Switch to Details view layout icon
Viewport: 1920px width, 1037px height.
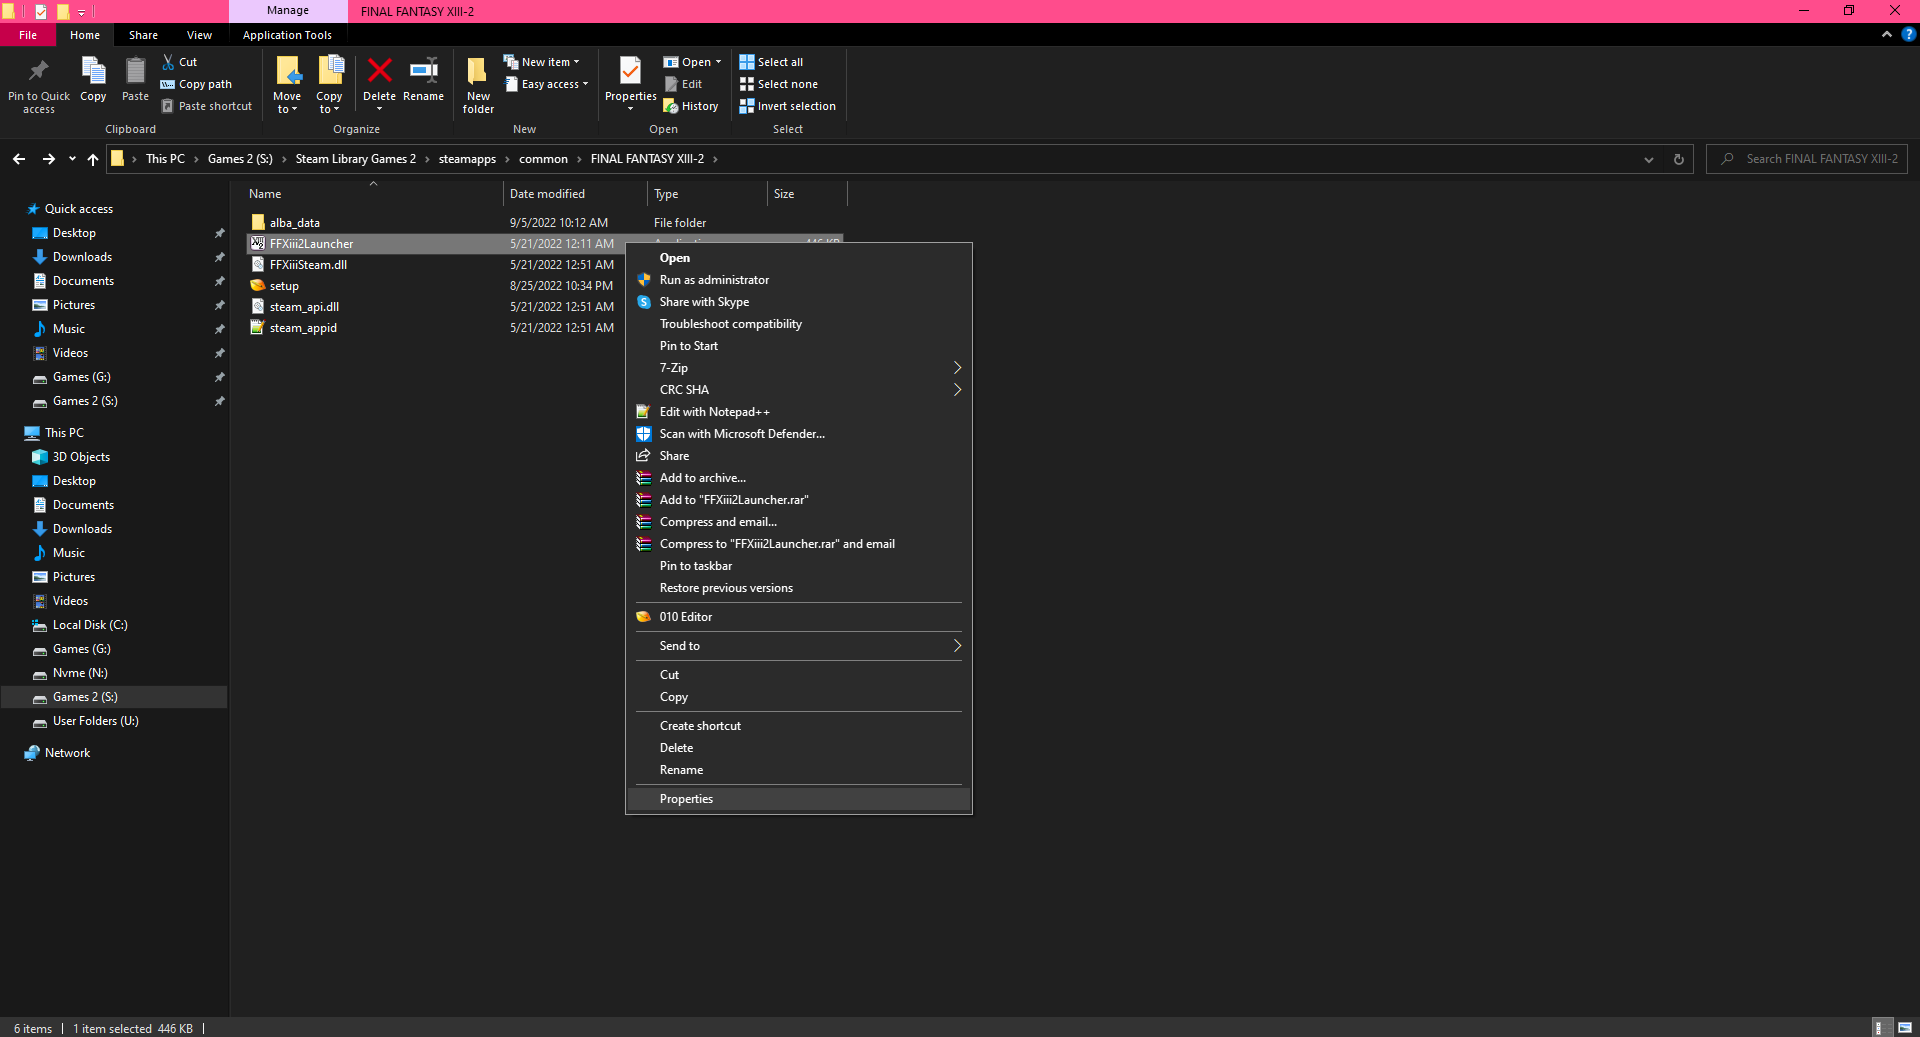click(x=1880, y=1028)
